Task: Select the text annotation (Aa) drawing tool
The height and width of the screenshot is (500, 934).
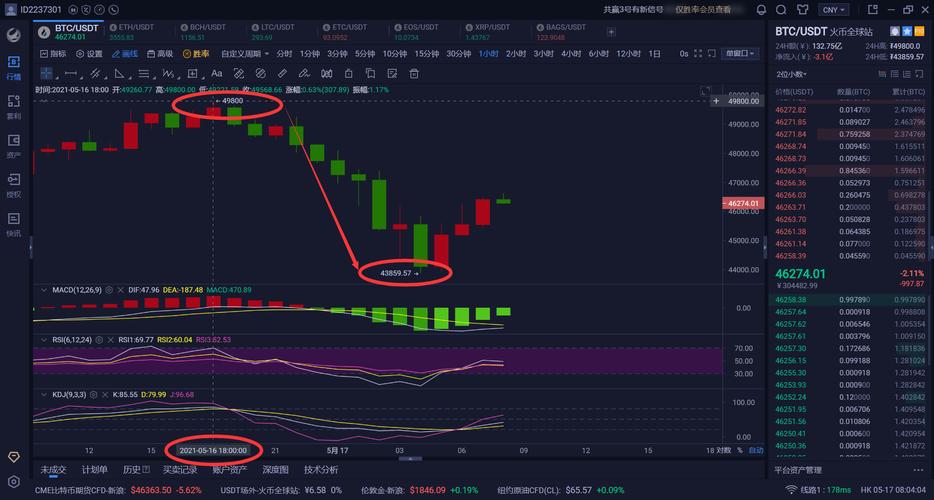Action: pos(216,73)
